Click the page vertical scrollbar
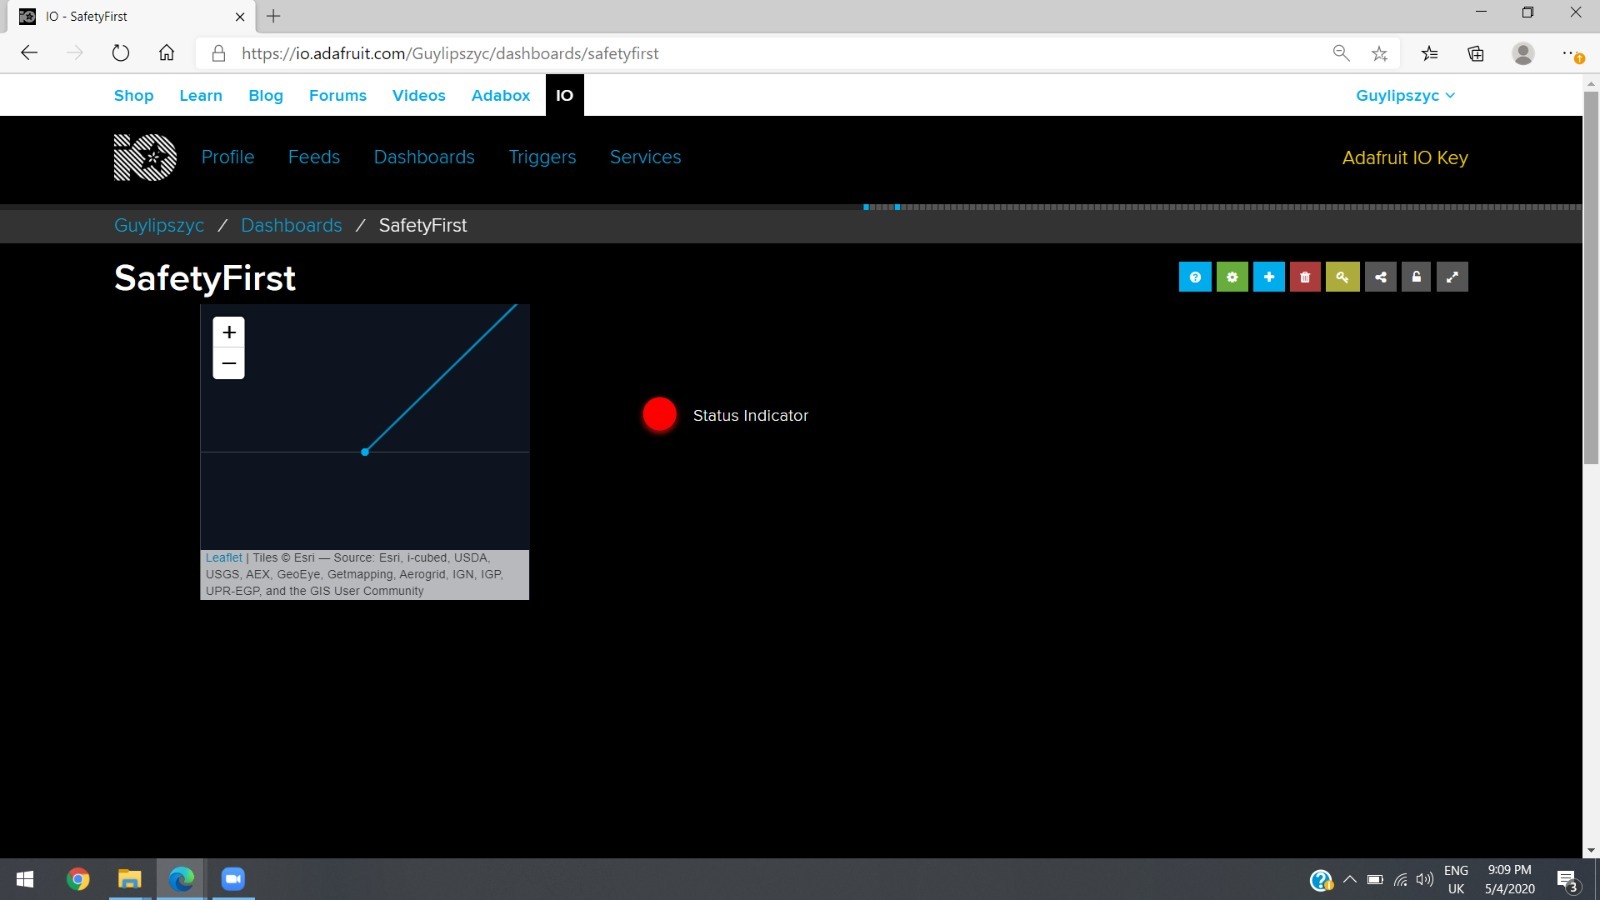1600x900 pixels. [1591, 278]
